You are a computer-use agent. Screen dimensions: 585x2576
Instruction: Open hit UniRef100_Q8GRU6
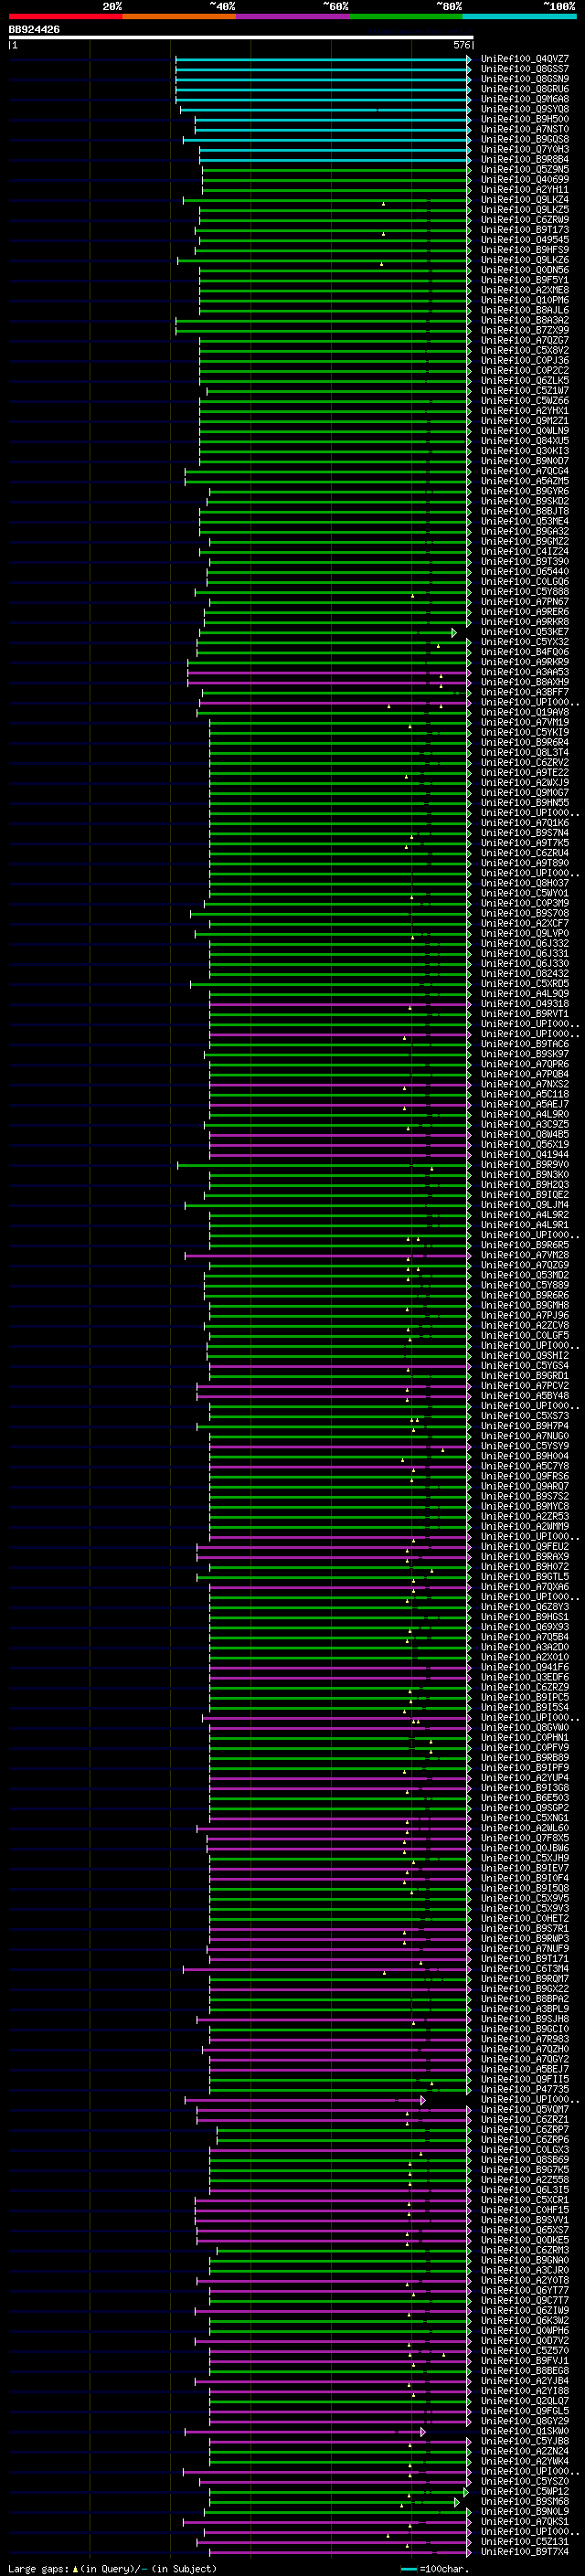pos(525,89)
